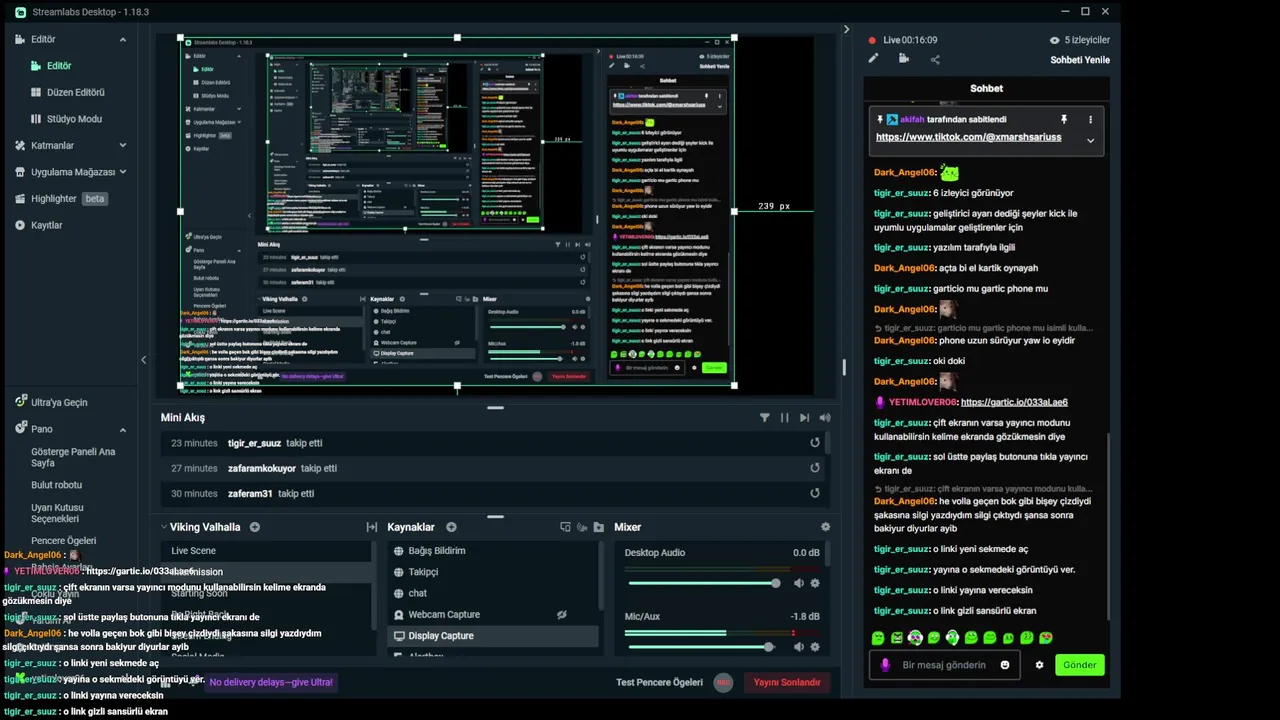1280x720 pixels.
Task: Open Mic/Aux source settings gear
Action: [x=815, y=647]
